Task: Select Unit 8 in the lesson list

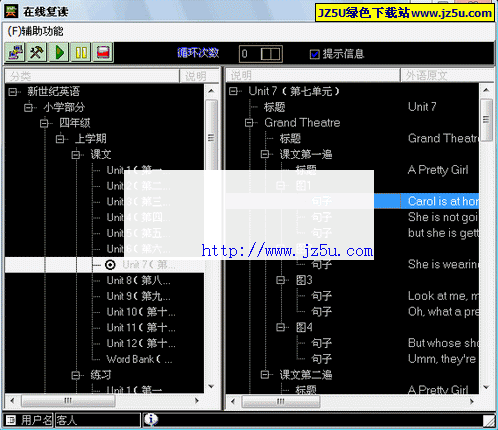Action: click(x=139, y=281)
